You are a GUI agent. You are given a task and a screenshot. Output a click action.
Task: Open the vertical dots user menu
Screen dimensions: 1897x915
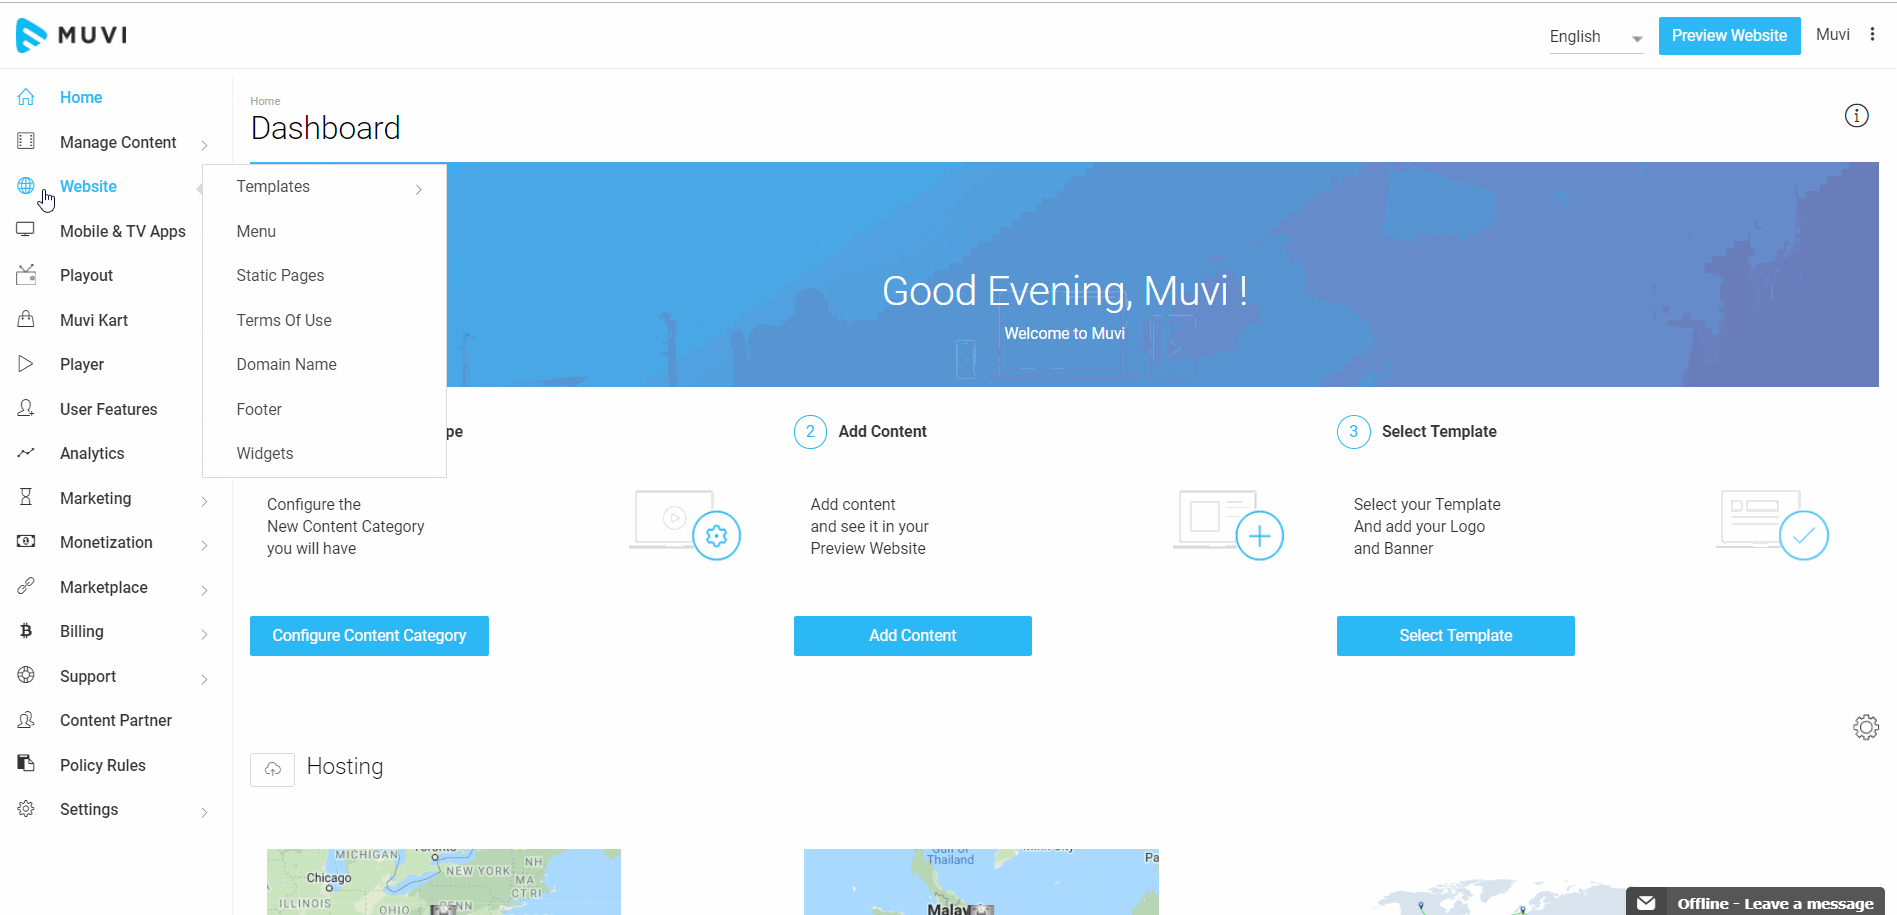(x=1872, y=35)
